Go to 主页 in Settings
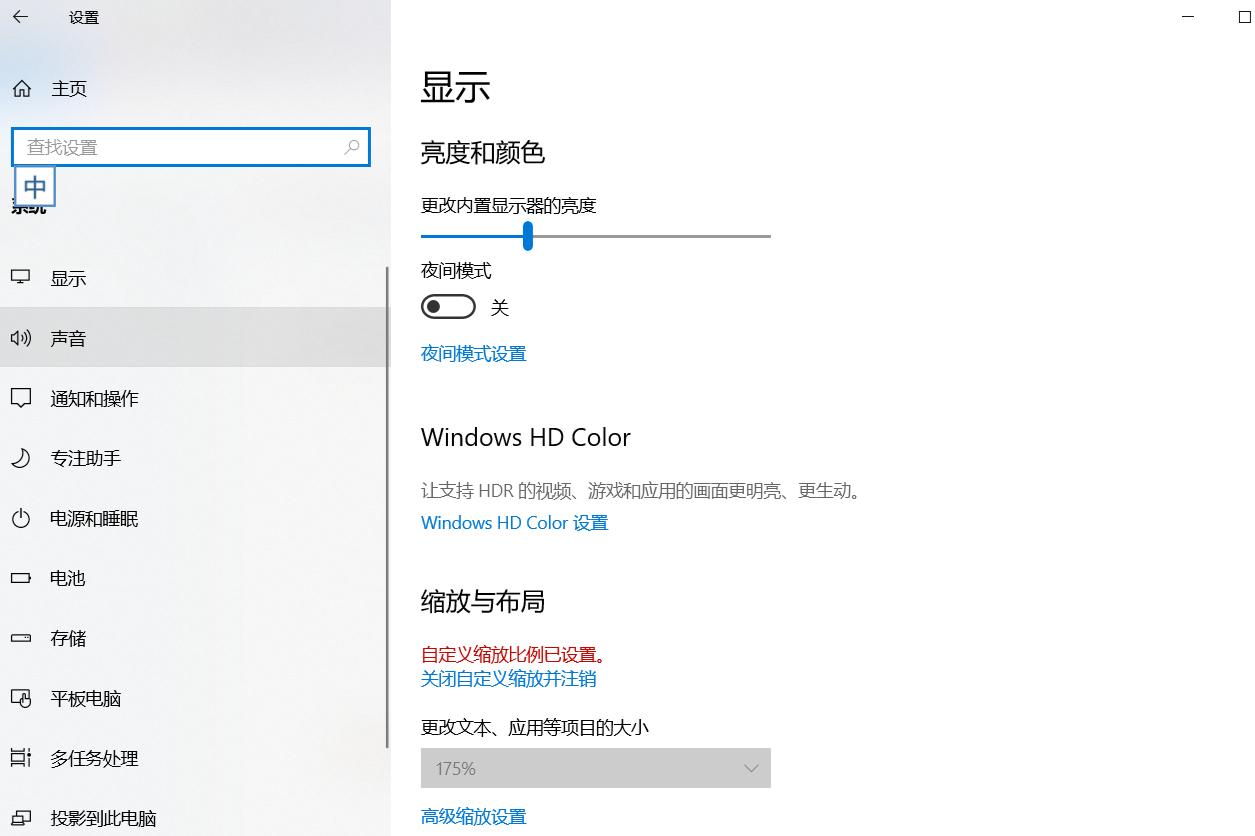 pyautogui.click(x=68, y=88)
